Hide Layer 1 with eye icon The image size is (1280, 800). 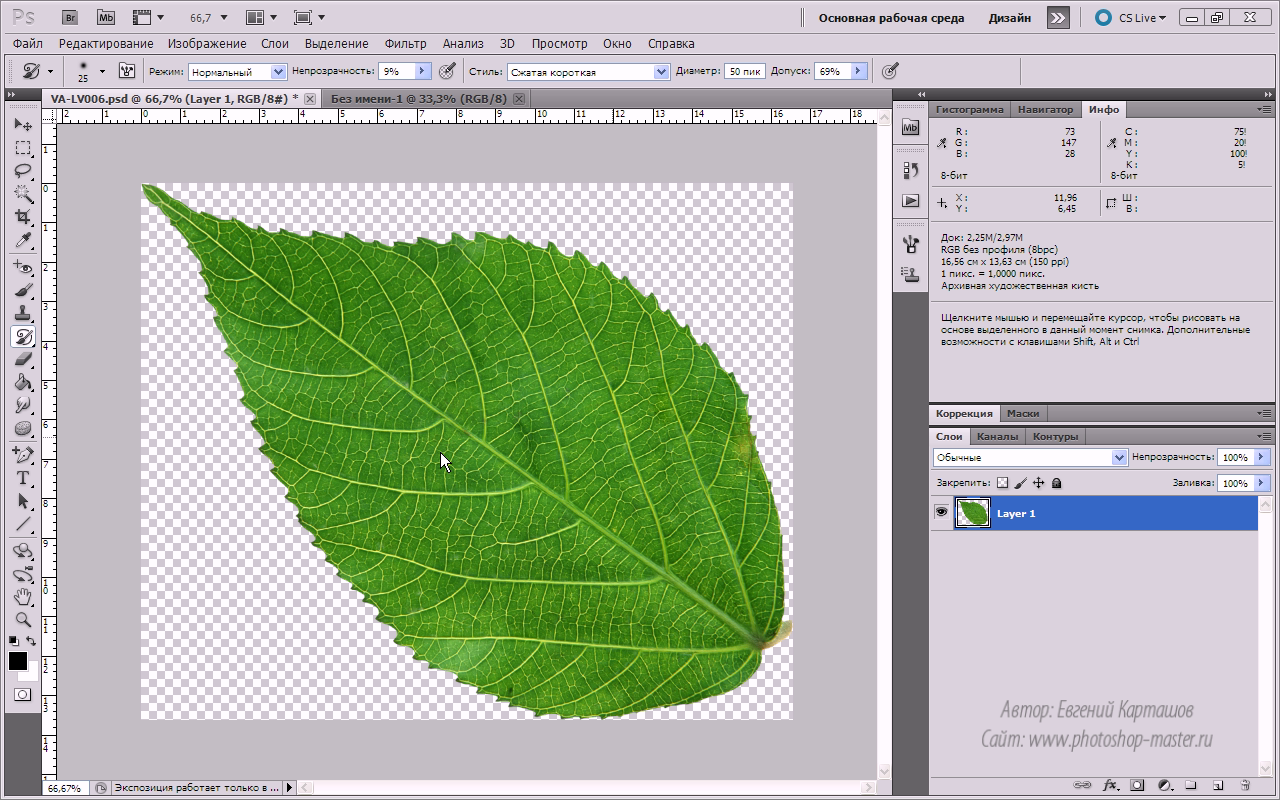[941, 513]
